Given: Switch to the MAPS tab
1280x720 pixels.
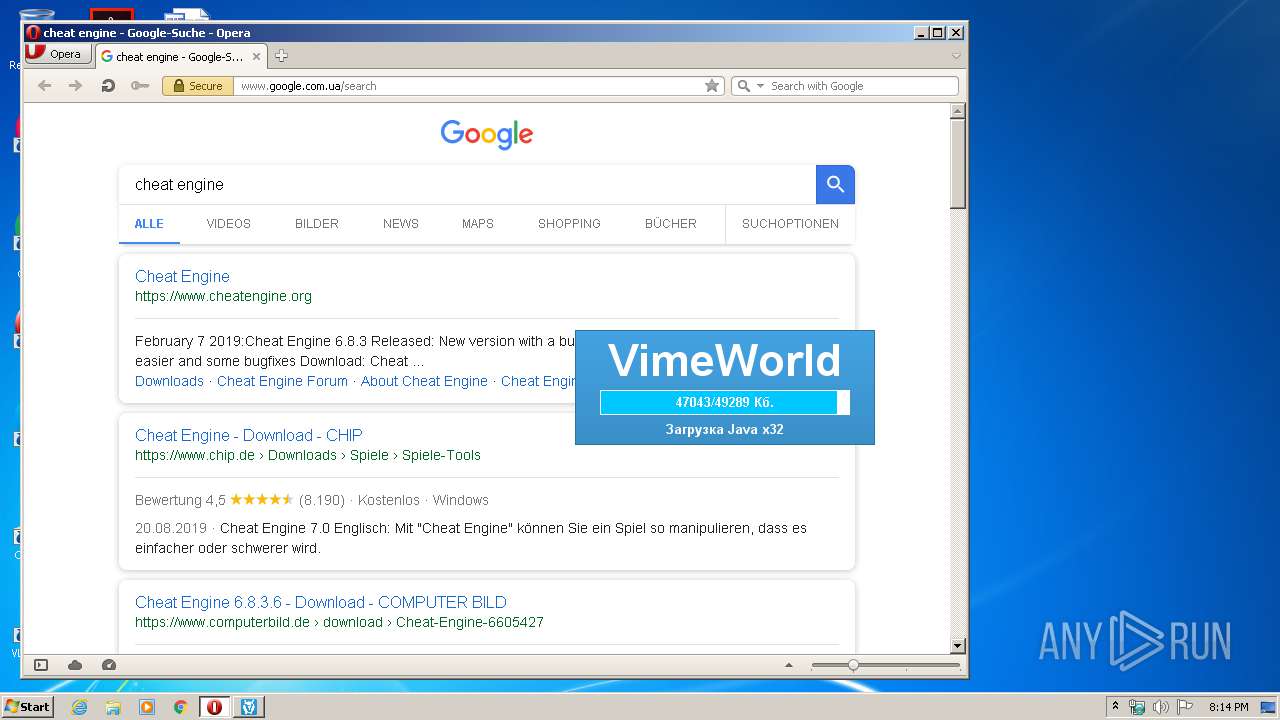Looking at the screenshot, I should pos(478,224).
